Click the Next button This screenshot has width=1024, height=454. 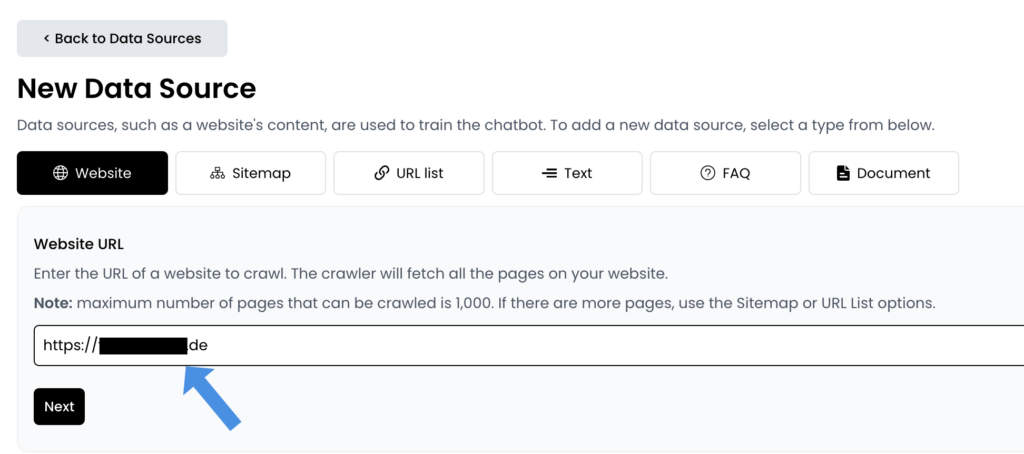59,406
